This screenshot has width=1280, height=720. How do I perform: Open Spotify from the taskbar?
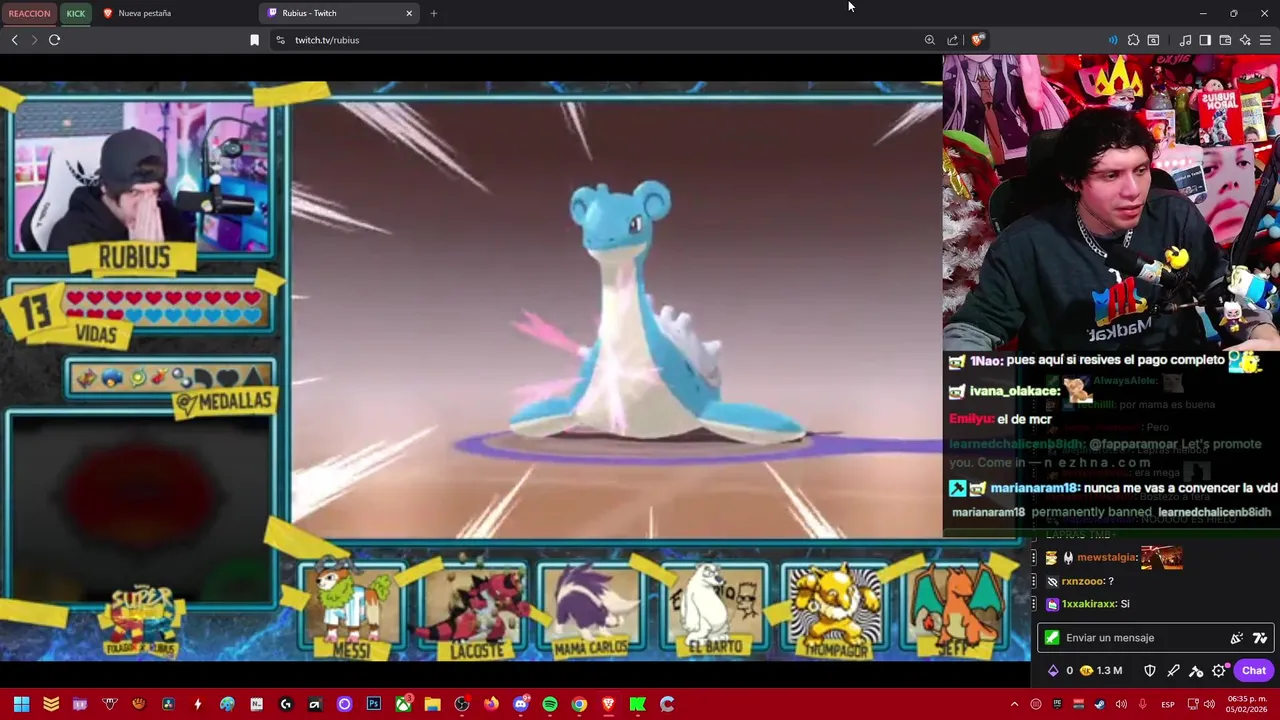point(549,704)
